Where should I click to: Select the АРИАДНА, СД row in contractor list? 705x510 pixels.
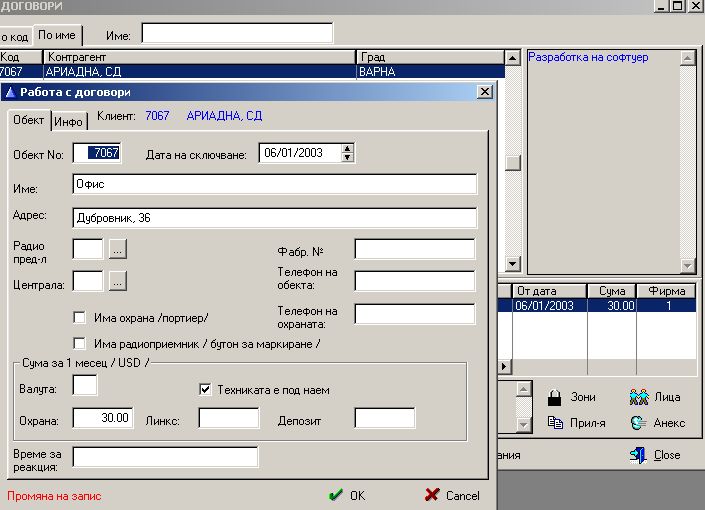[x=252, y=72]
